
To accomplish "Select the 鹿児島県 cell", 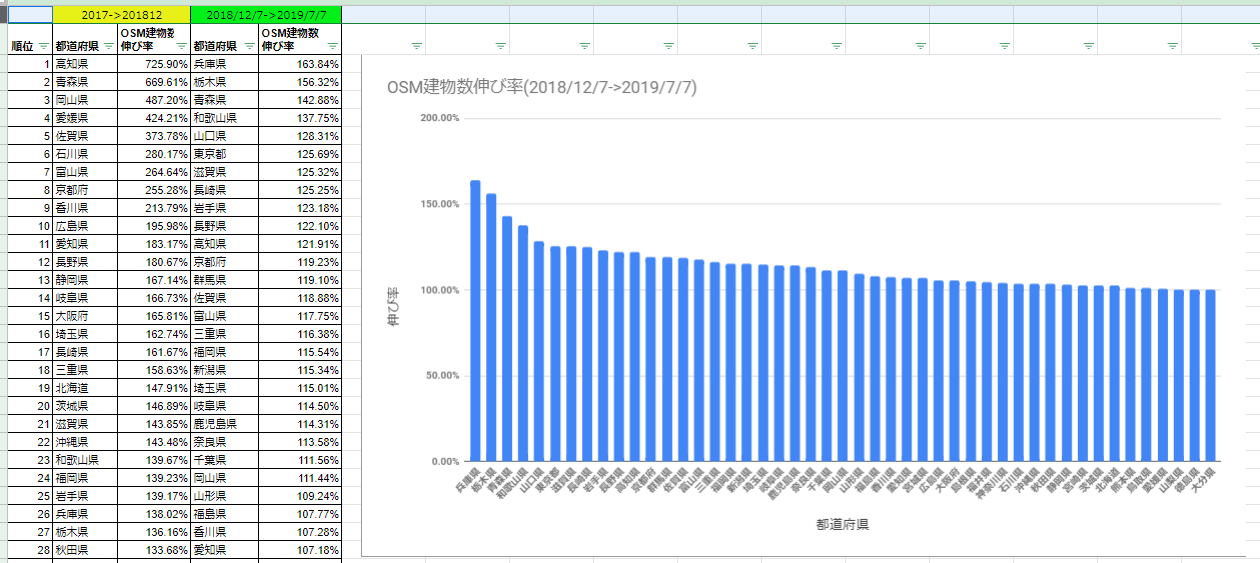I will [225, 424].
